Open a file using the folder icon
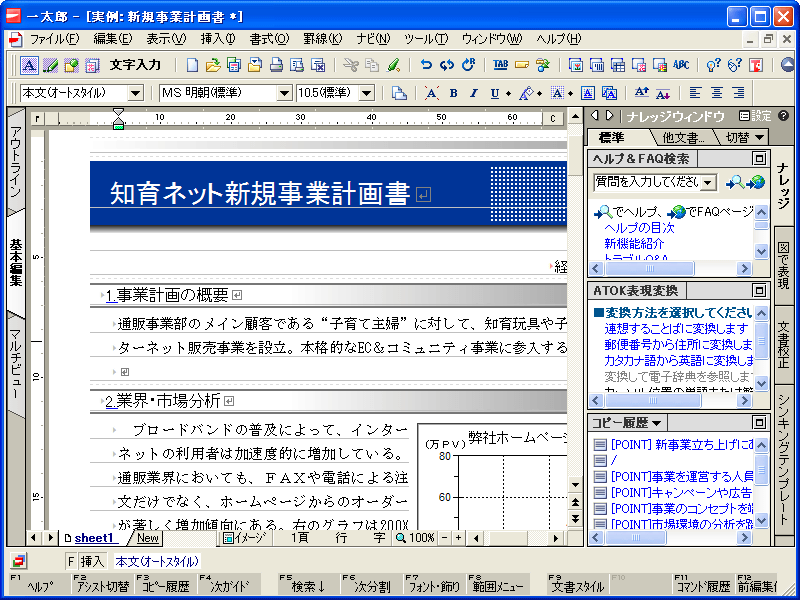The width and height of the screenshot is (800, 600). coord(213,65)
